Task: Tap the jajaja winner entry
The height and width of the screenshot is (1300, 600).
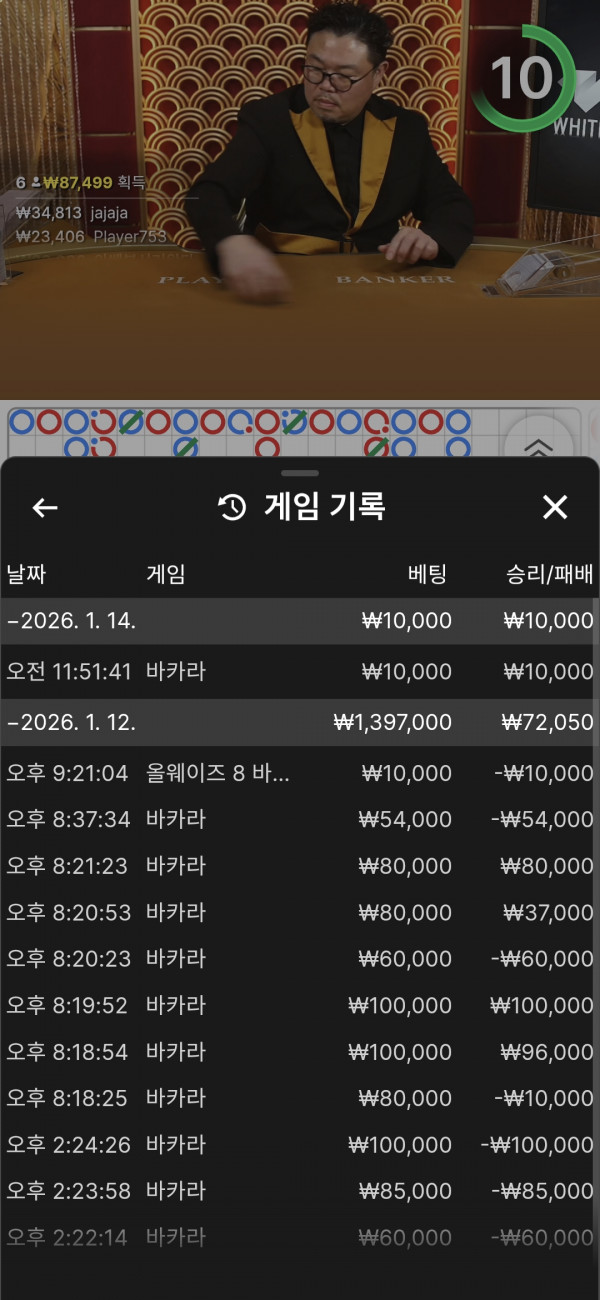Action: coord(72,212)
